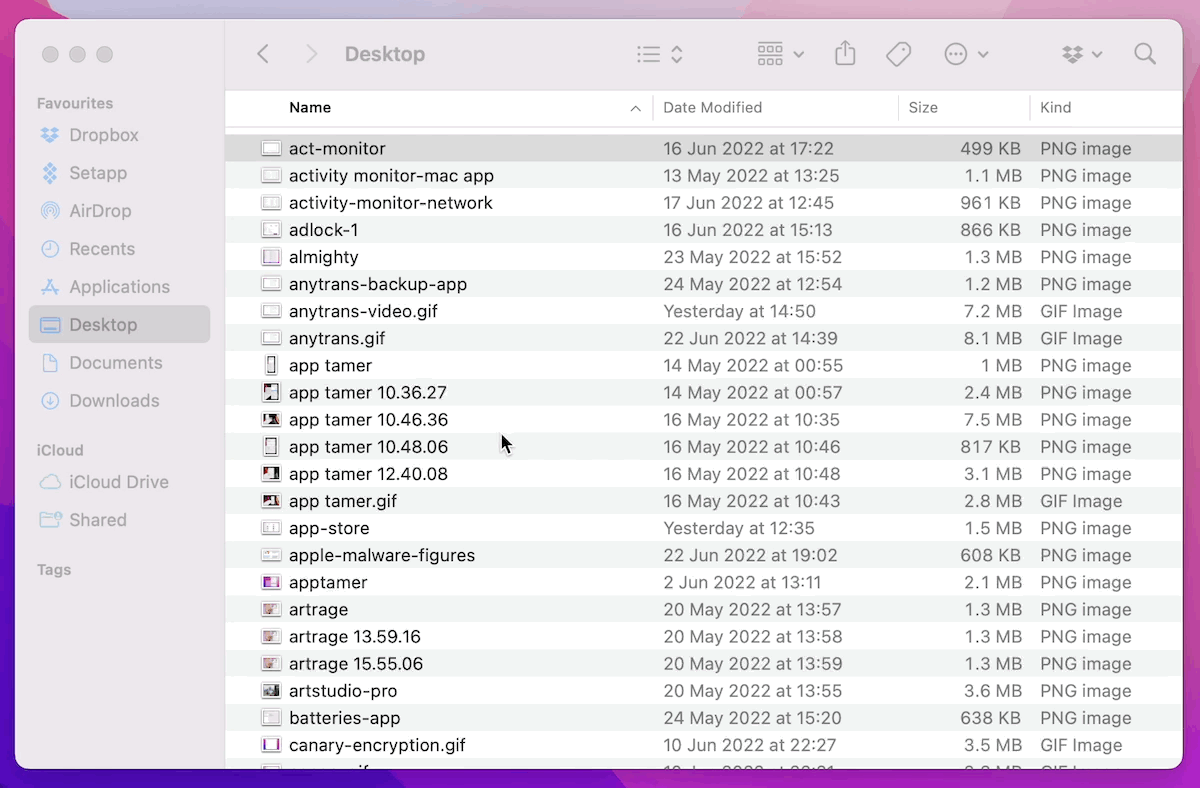Click the iCloud section heading
The image size is (1200, 788).
coord(60,450)
